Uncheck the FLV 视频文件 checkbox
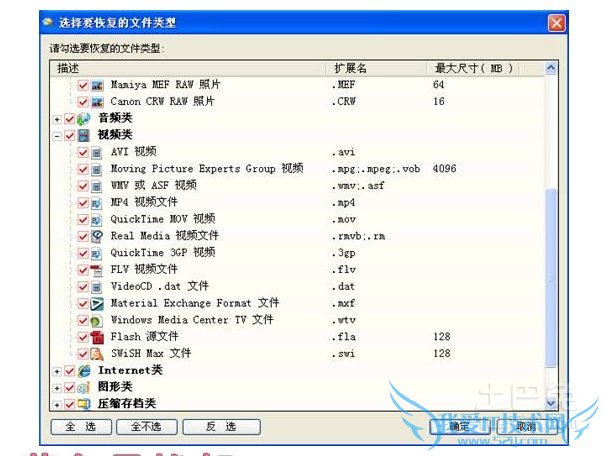The height and width of the screenshot is (456, 605). pyautogui.click(x=83, y=270)
